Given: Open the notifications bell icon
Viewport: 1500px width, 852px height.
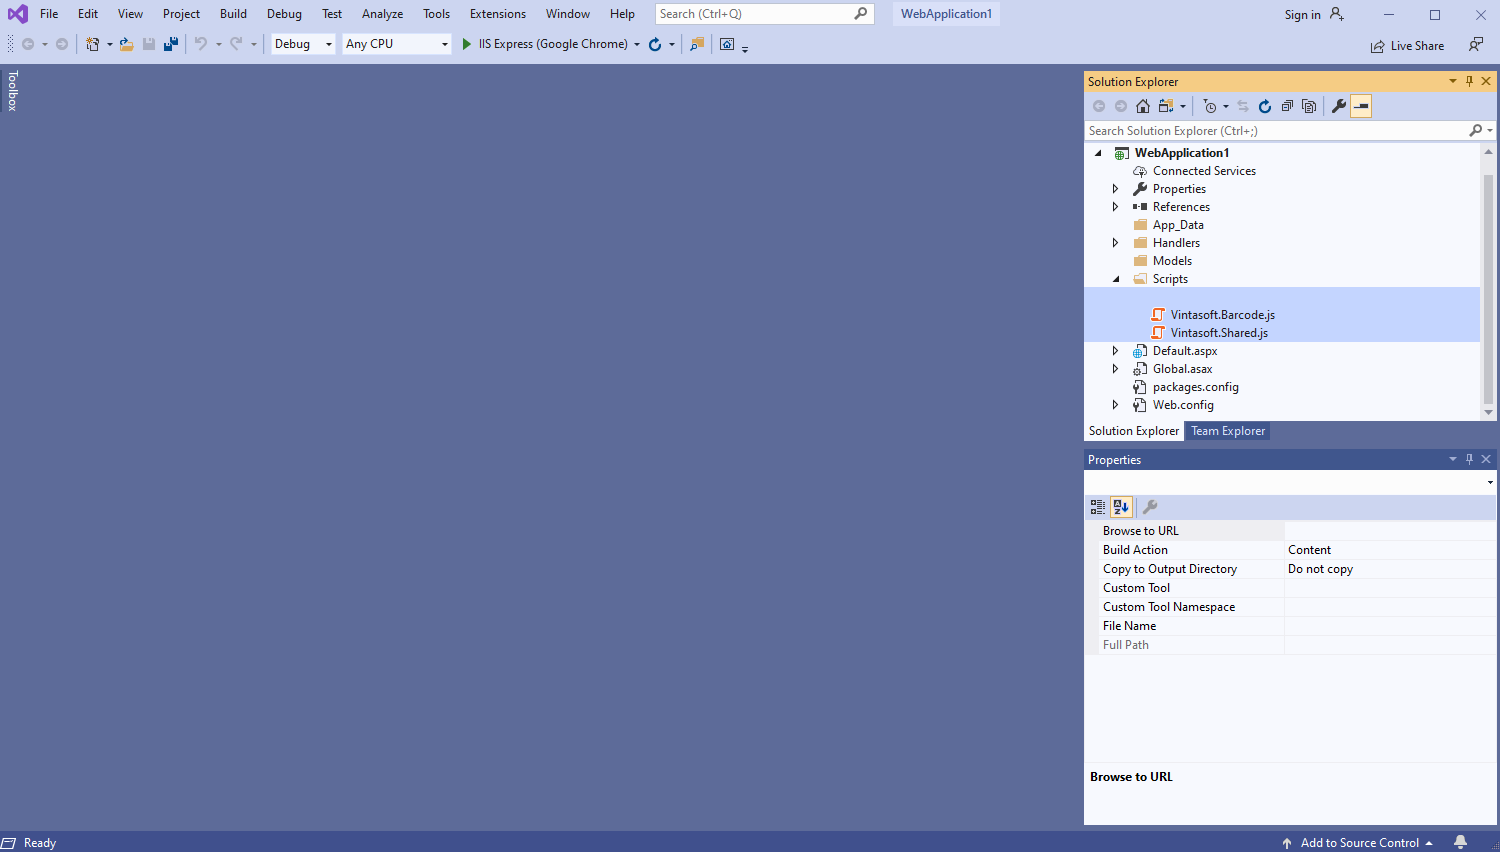Looking at the screenshot, I should pos(1461,842).
